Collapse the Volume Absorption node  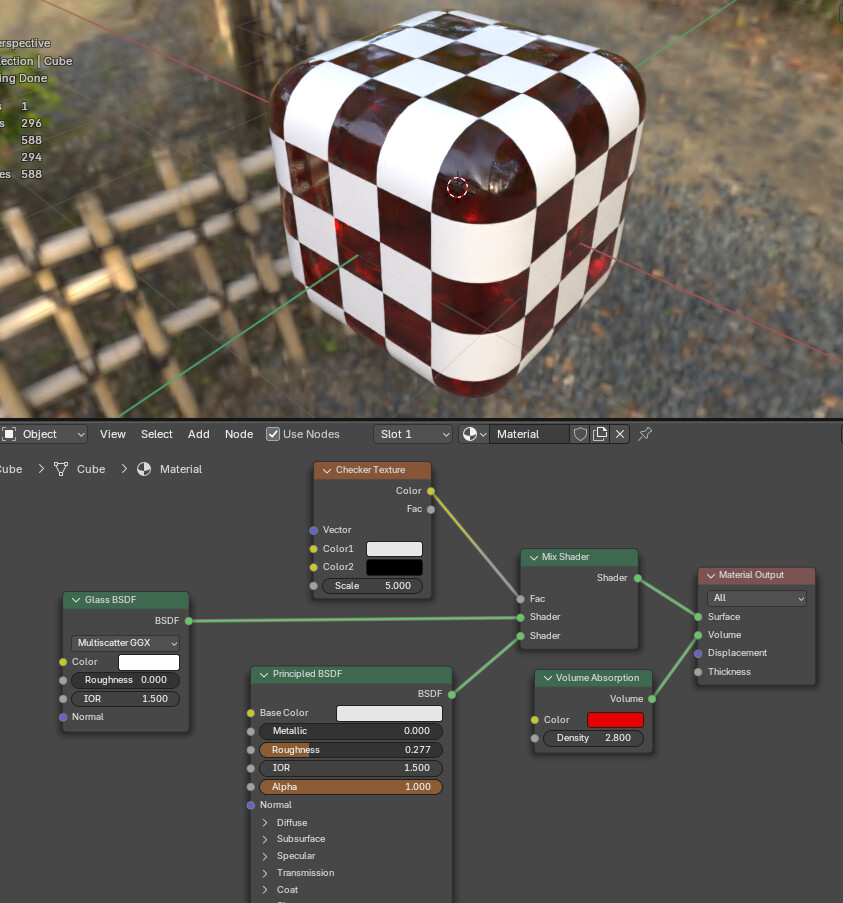[x=548, y=678]
